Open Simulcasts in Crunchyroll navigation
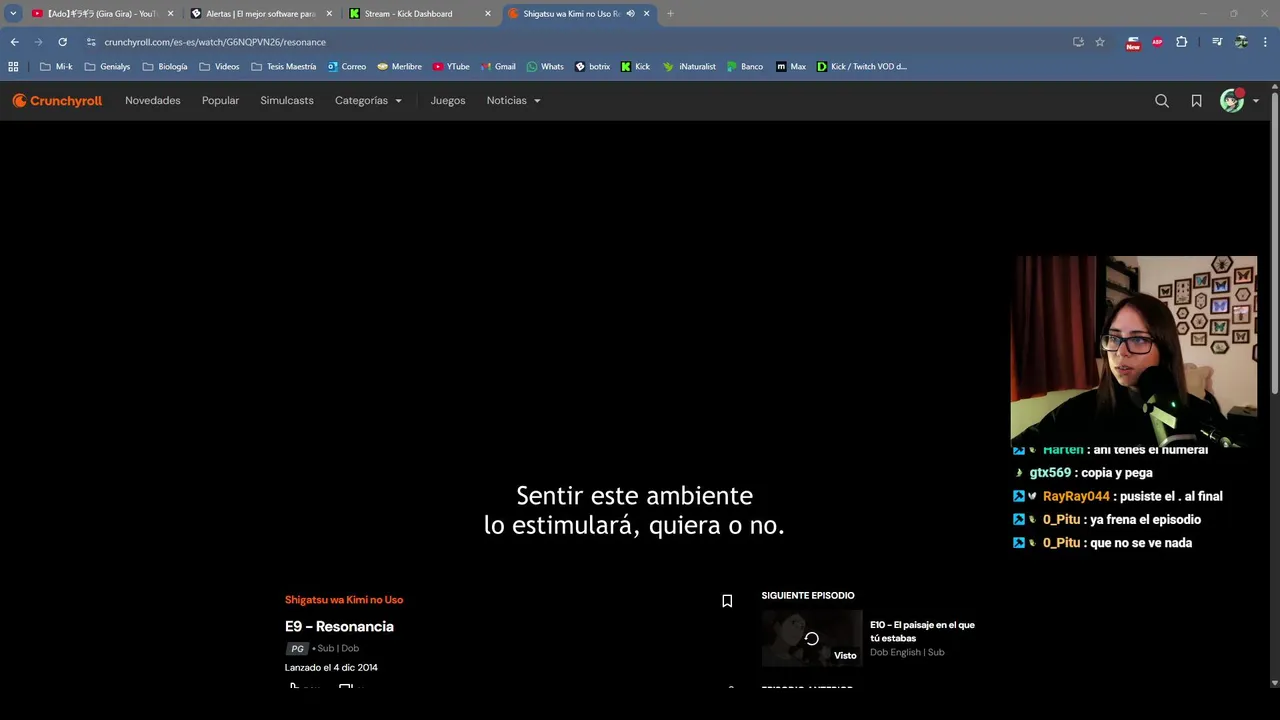1280x720 pixels. (x=287, y=101)
